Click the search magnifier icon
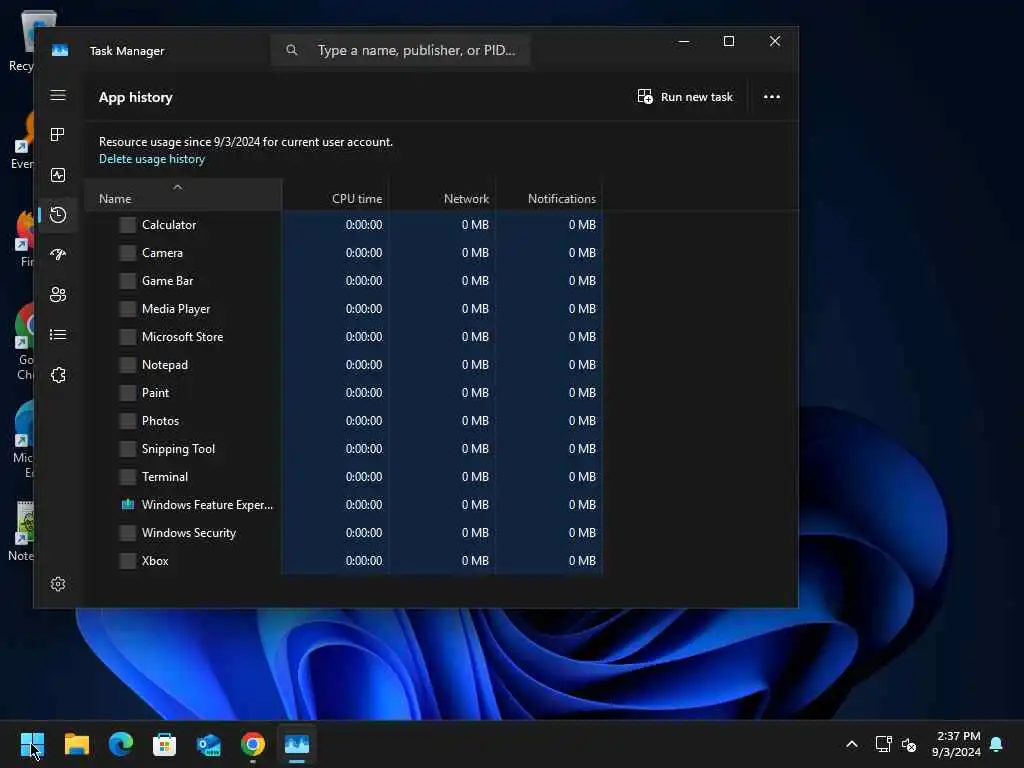 [x=292, y=50]
